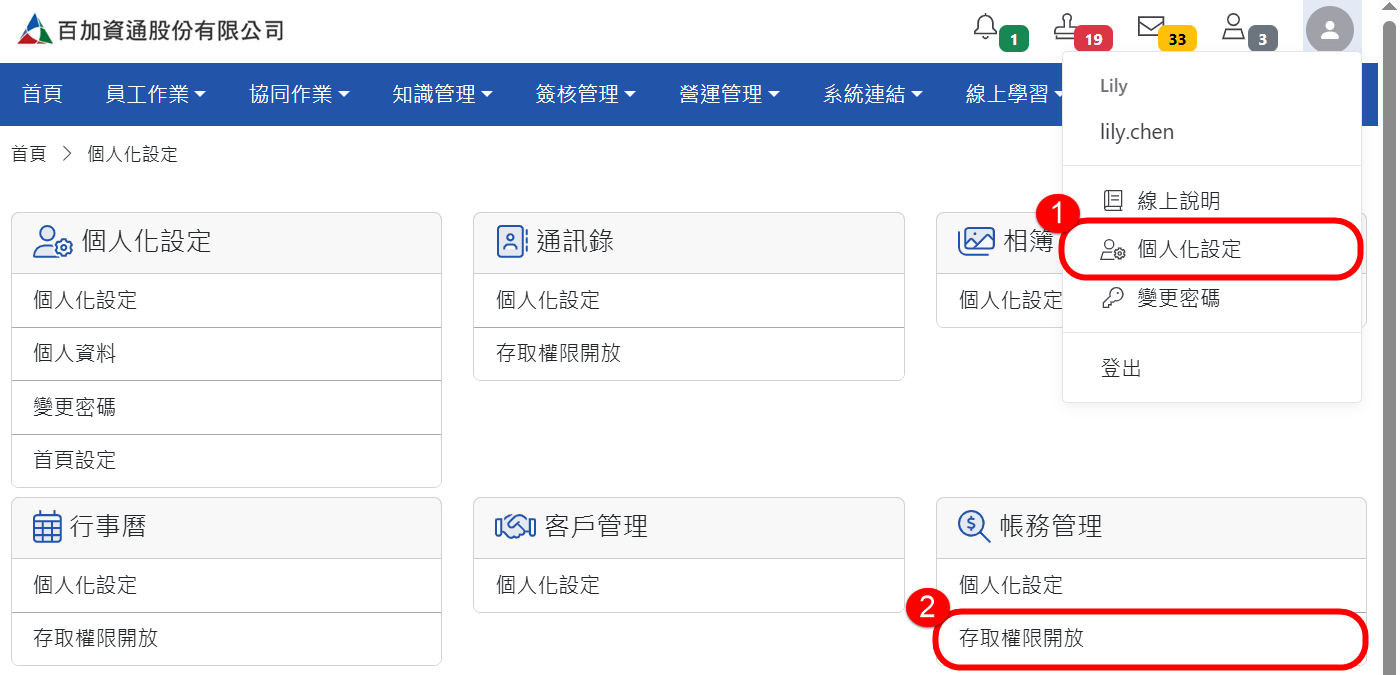Expand the 員工作業 dropdown menu
This screenshot has width=1400, height=675.
[x=156, y=94]
